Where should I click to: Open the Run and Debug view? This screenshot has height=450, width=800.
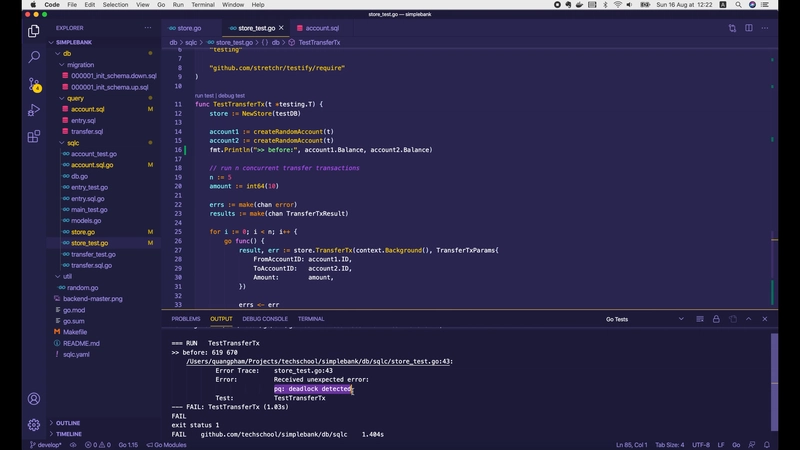[33, 110]
